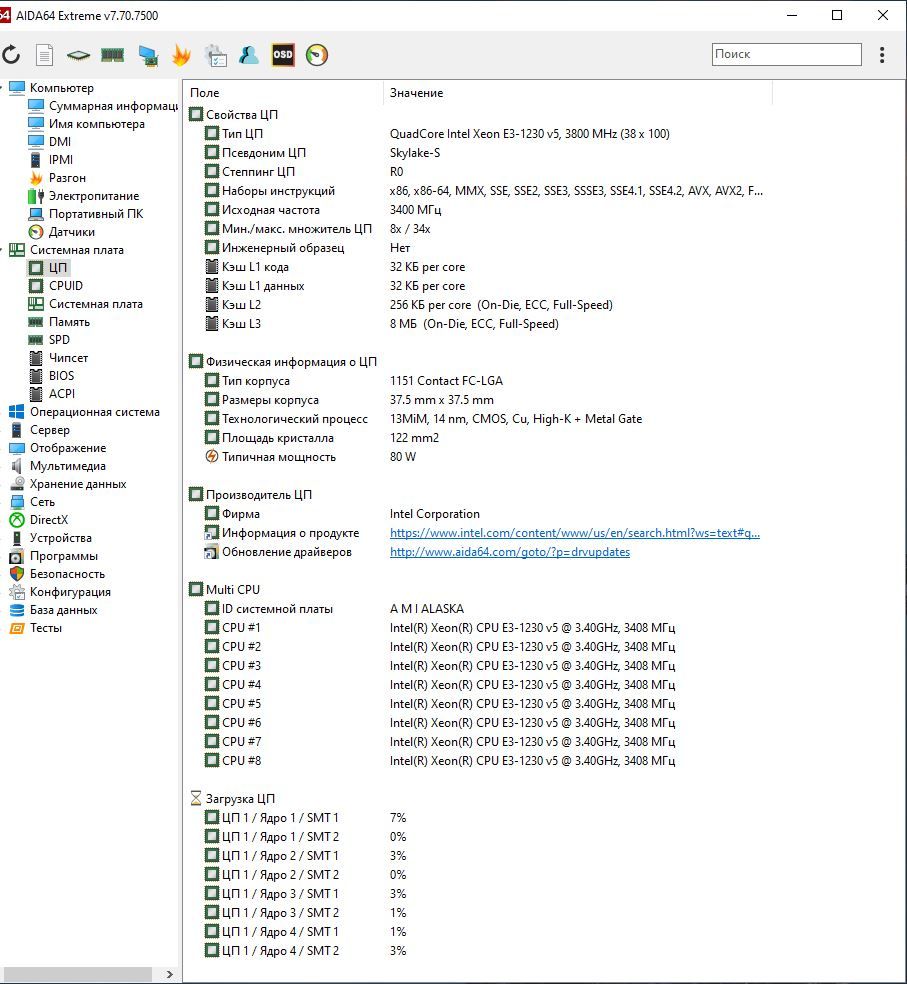Open the Хранение данных category

tap(78, 484)
